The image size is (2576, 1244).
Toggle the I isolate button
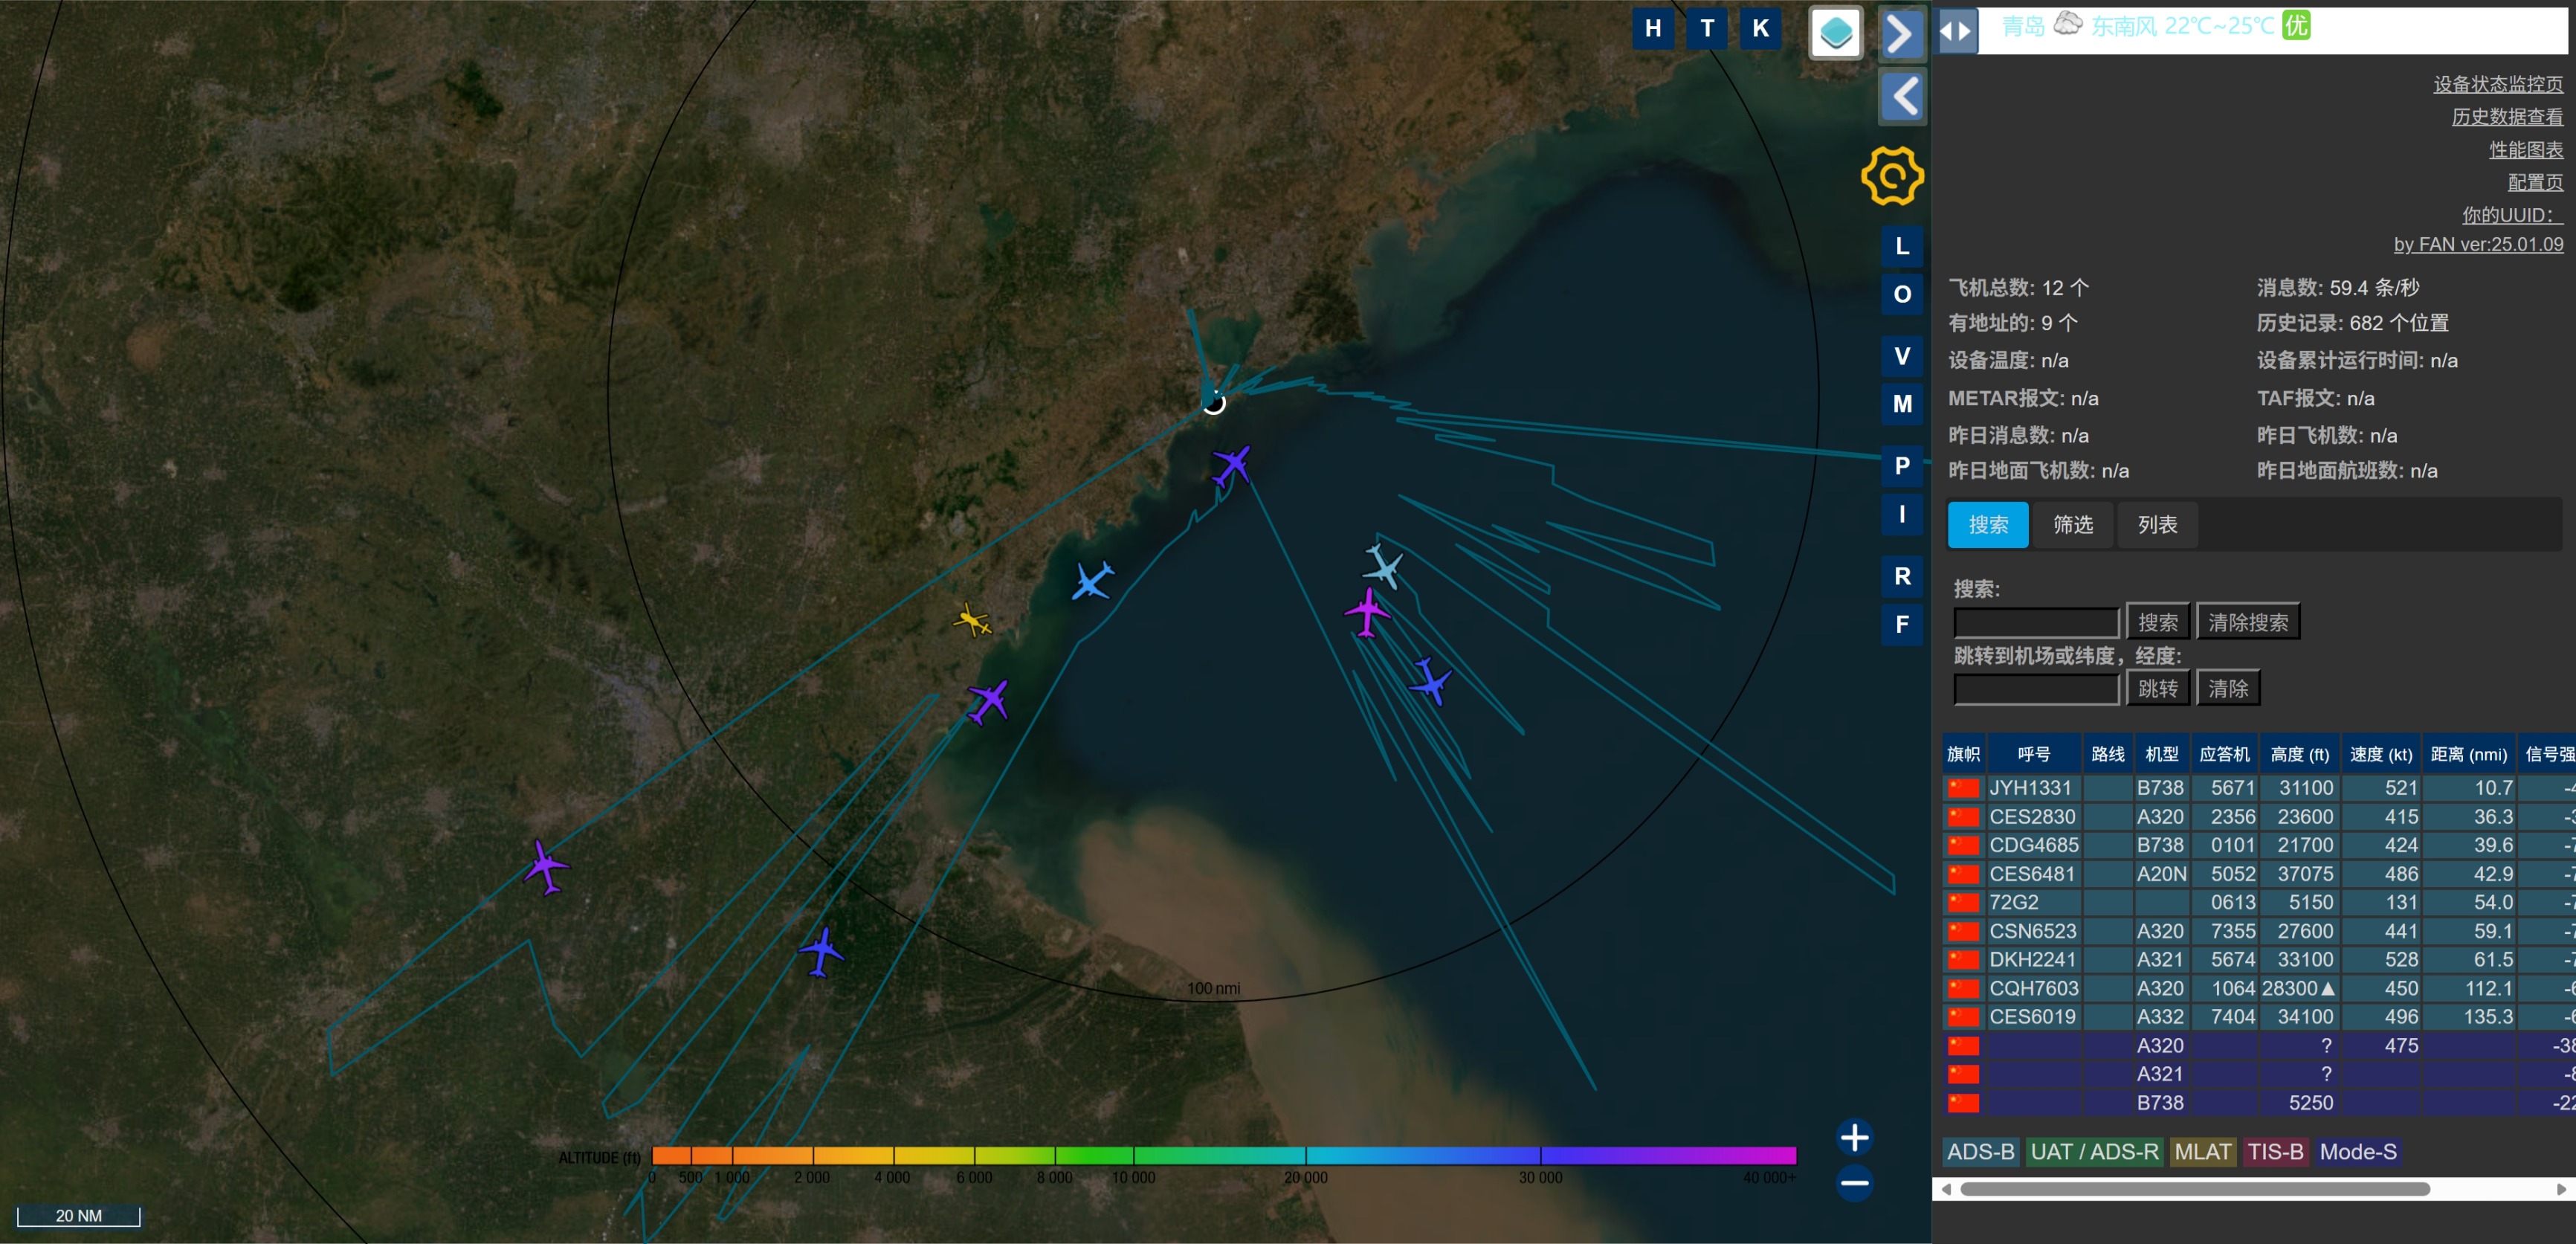coord(1902,514)
